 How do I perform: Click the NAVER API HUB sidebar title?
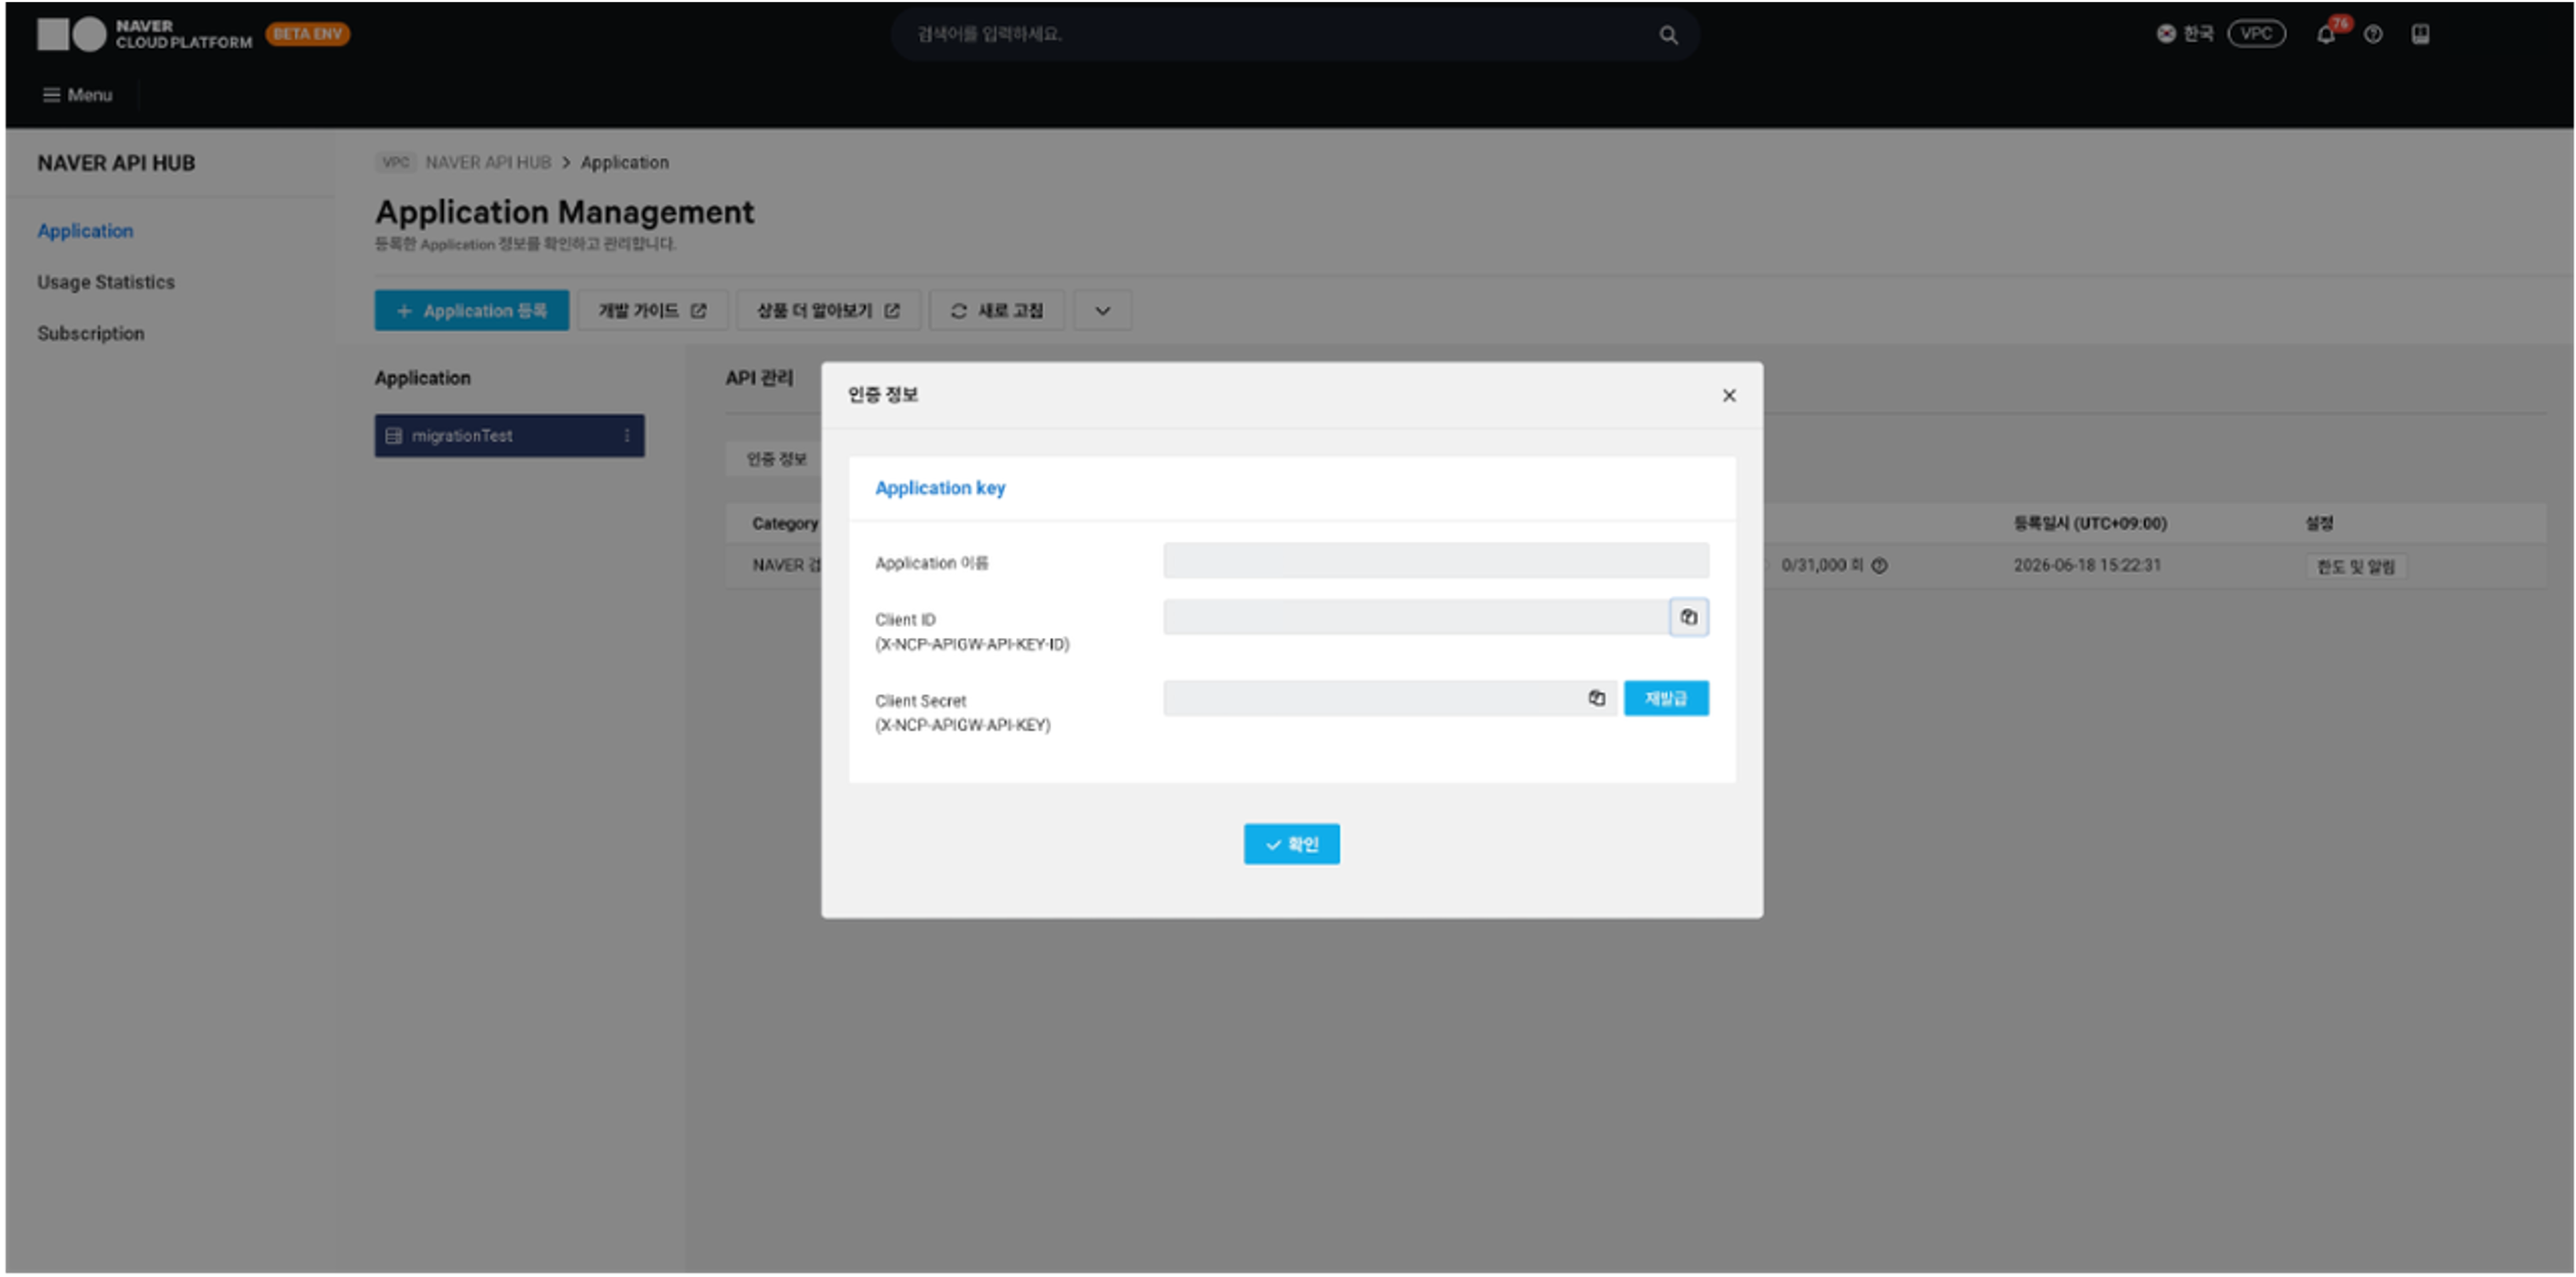pos(116,163)
